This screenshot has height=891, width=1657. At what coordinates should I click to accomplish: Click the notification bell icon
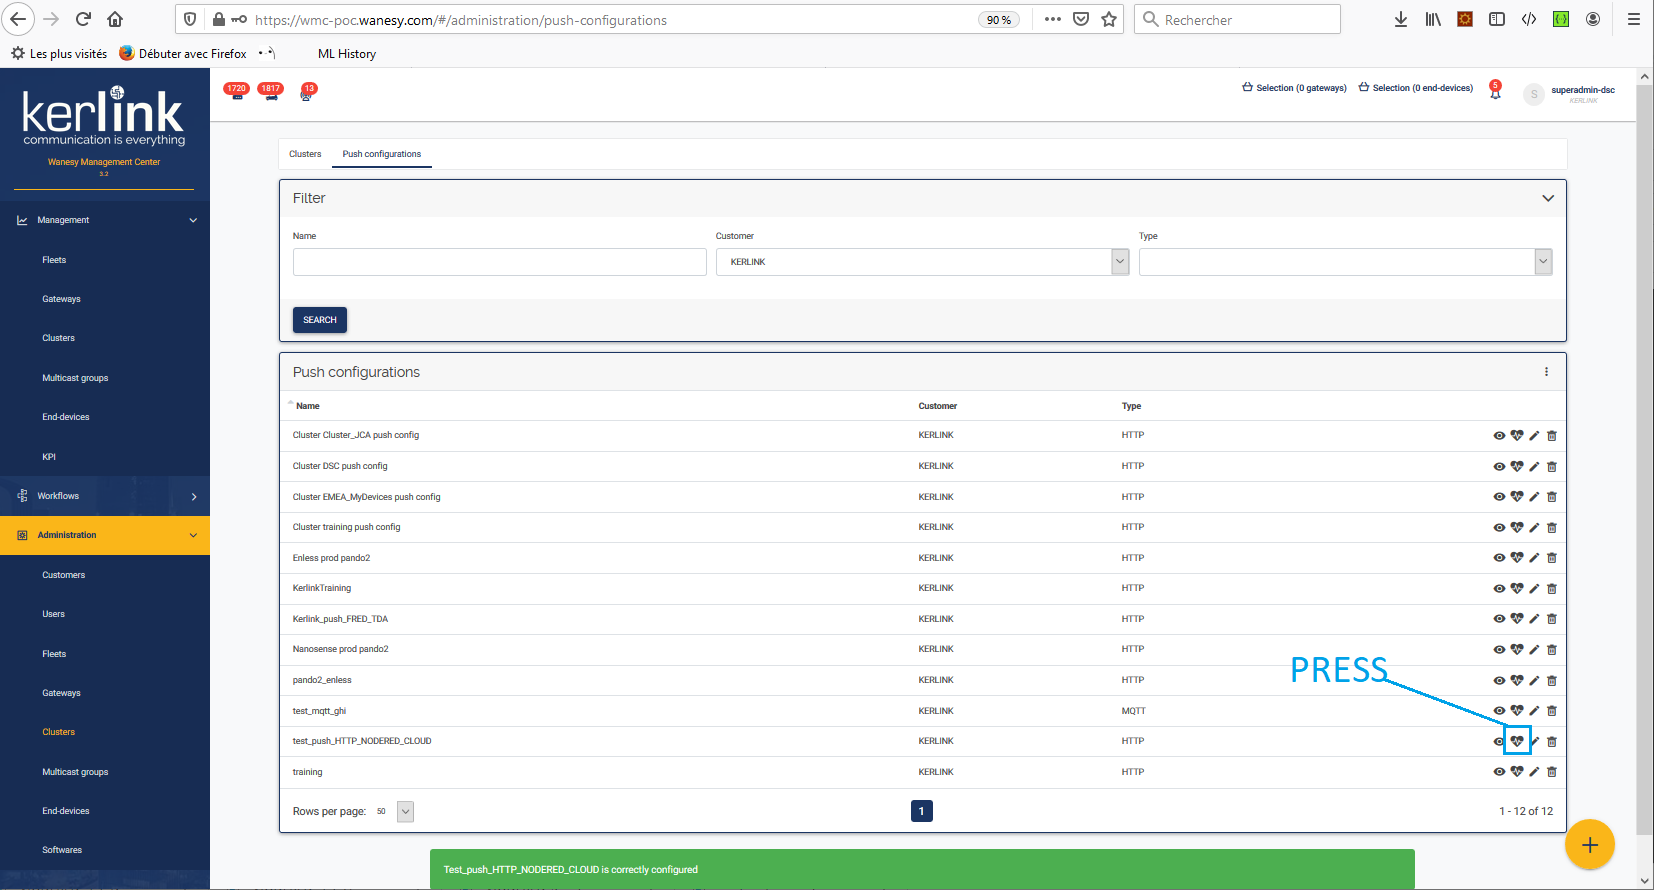[x=1495, y=91]
